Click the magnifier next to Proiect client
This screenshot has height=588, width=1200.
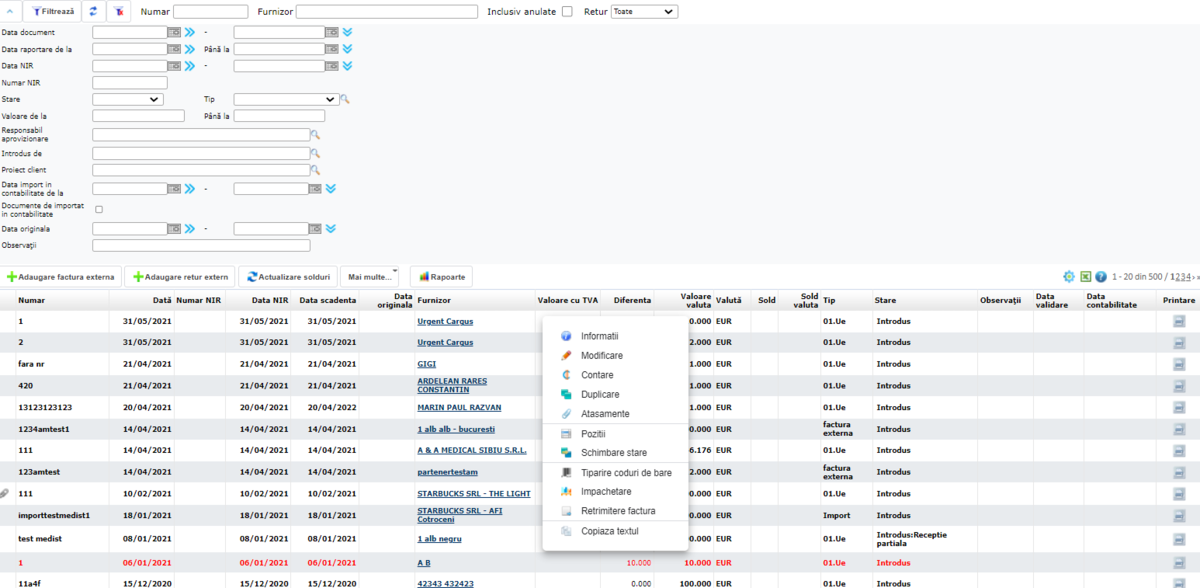315,170
